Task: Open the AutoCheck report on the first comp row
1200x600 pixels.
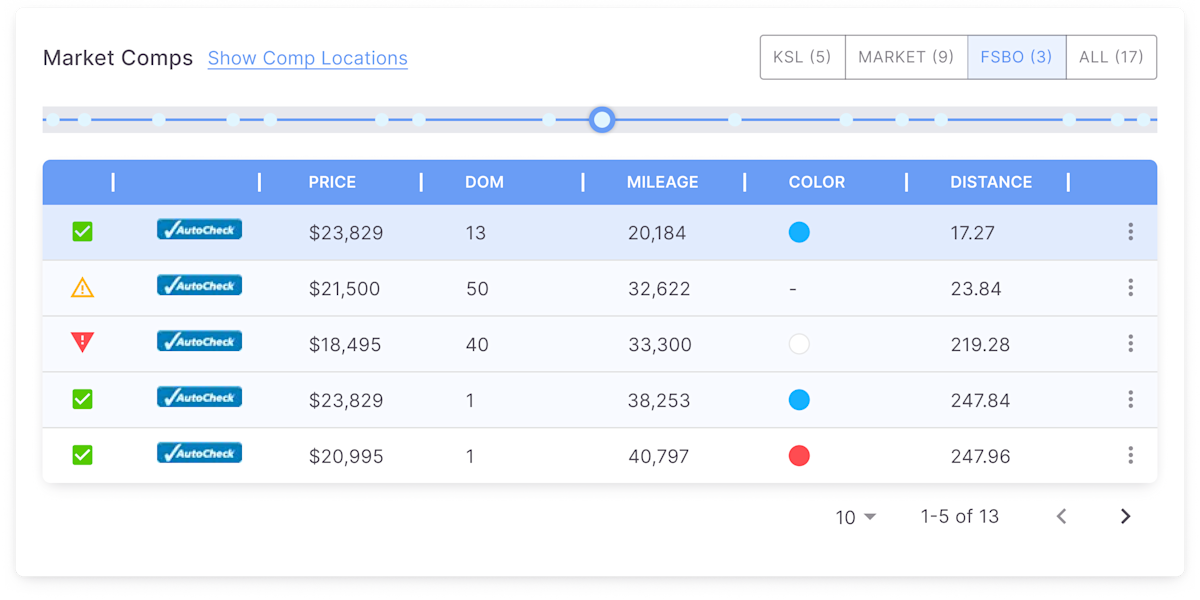Action: coord(199,229)
